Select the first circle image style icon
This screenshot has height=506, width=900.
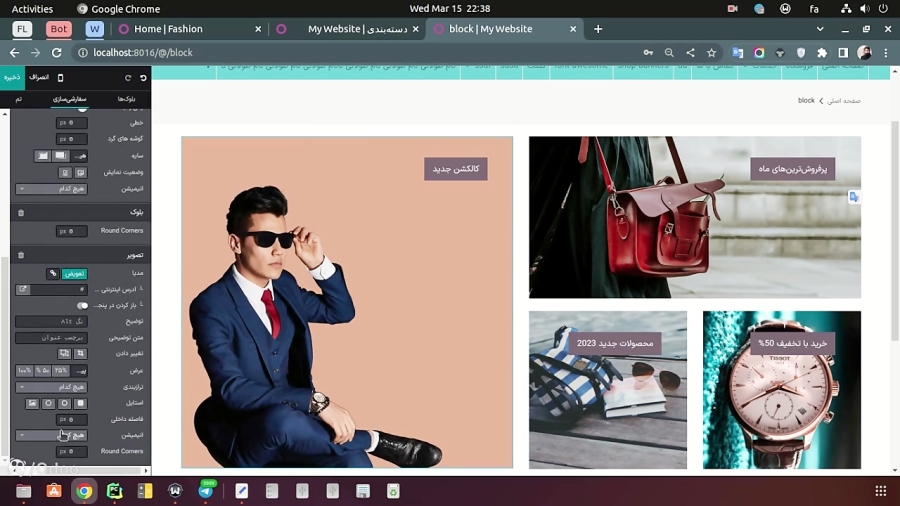coord(64,403)
